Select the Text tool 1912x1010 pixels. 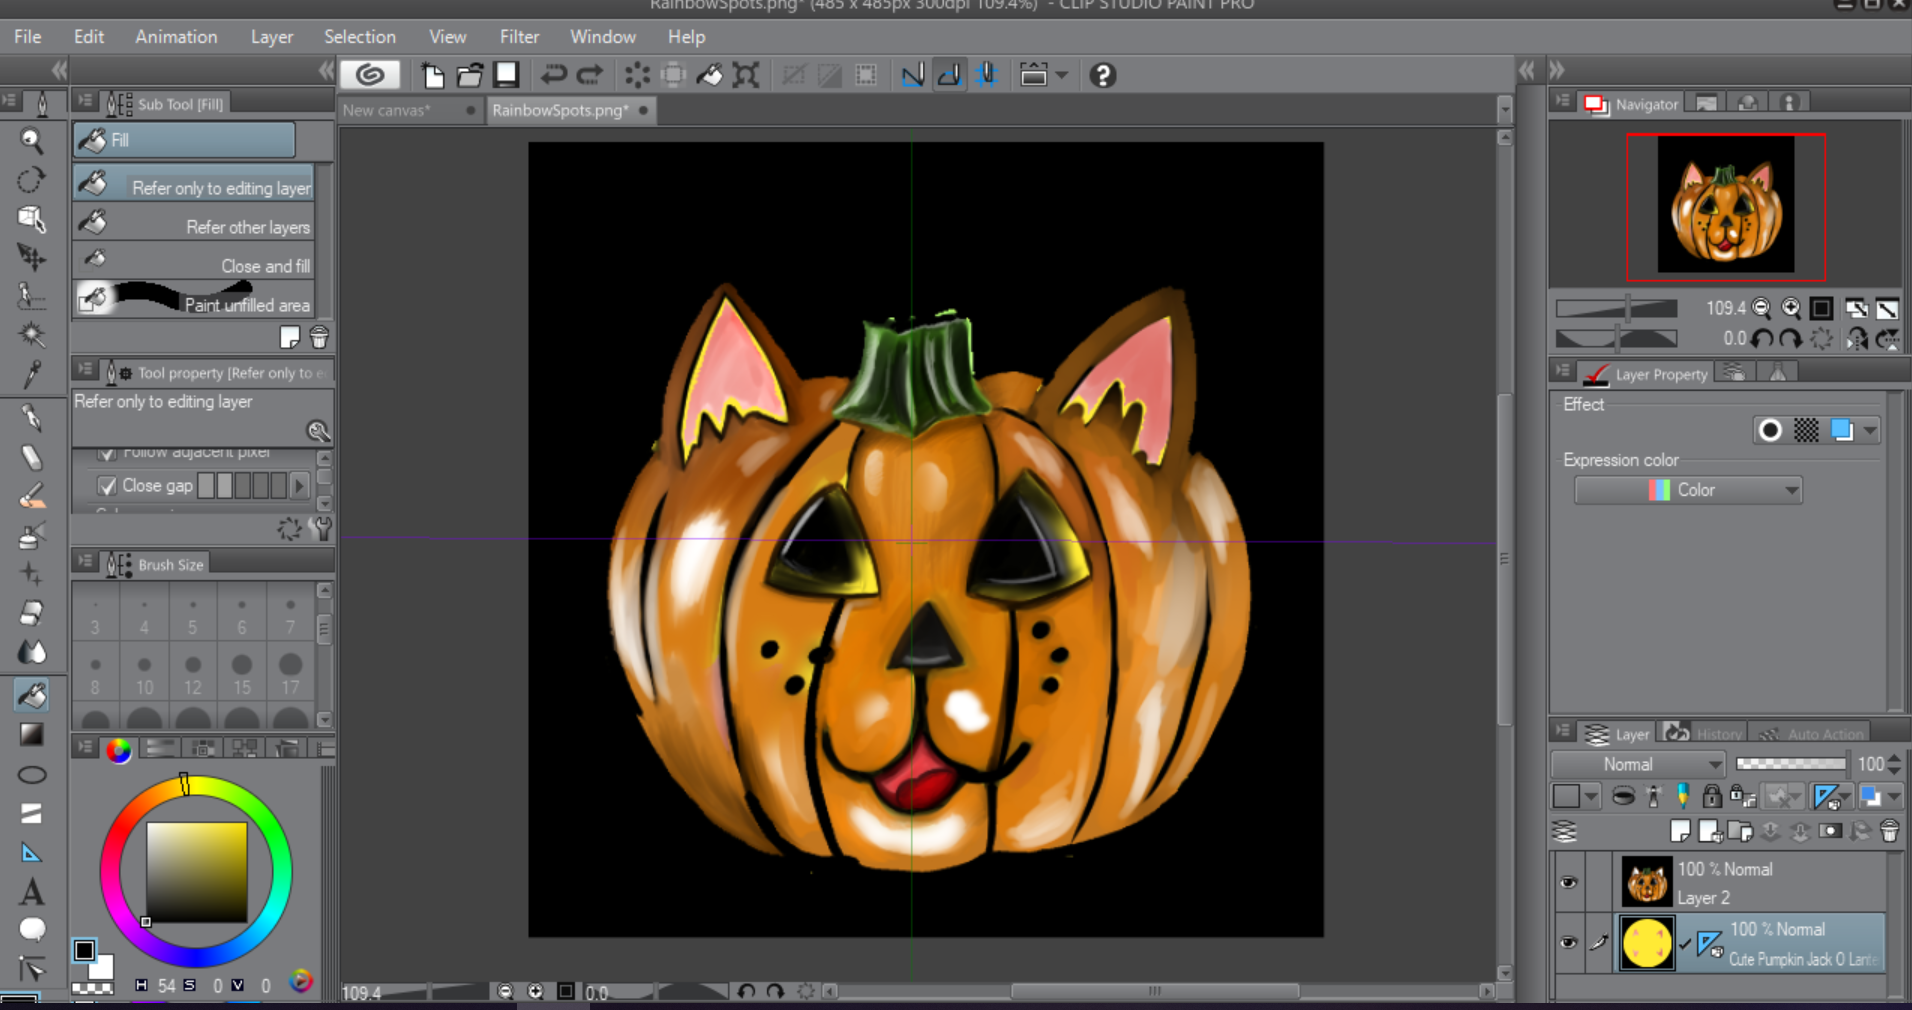pyautogui.click(x=31, y=891)
